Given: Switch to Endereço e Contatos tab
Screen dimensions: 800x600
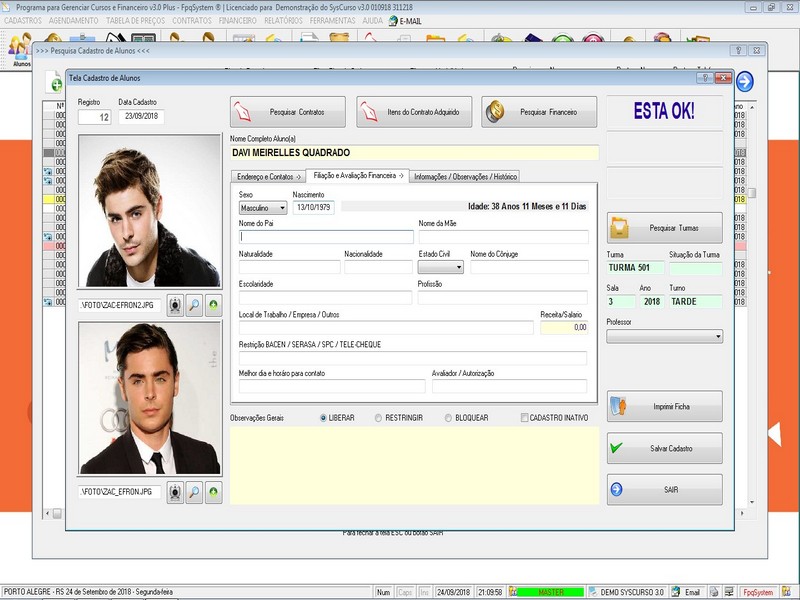Looking at the screenshot, I should pyautogui.click(x=268, y=177).
